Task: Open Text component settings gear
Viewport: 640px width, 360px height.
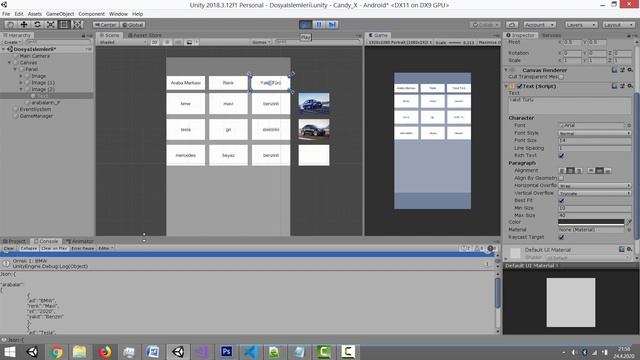Action: (x=630, y=86)
